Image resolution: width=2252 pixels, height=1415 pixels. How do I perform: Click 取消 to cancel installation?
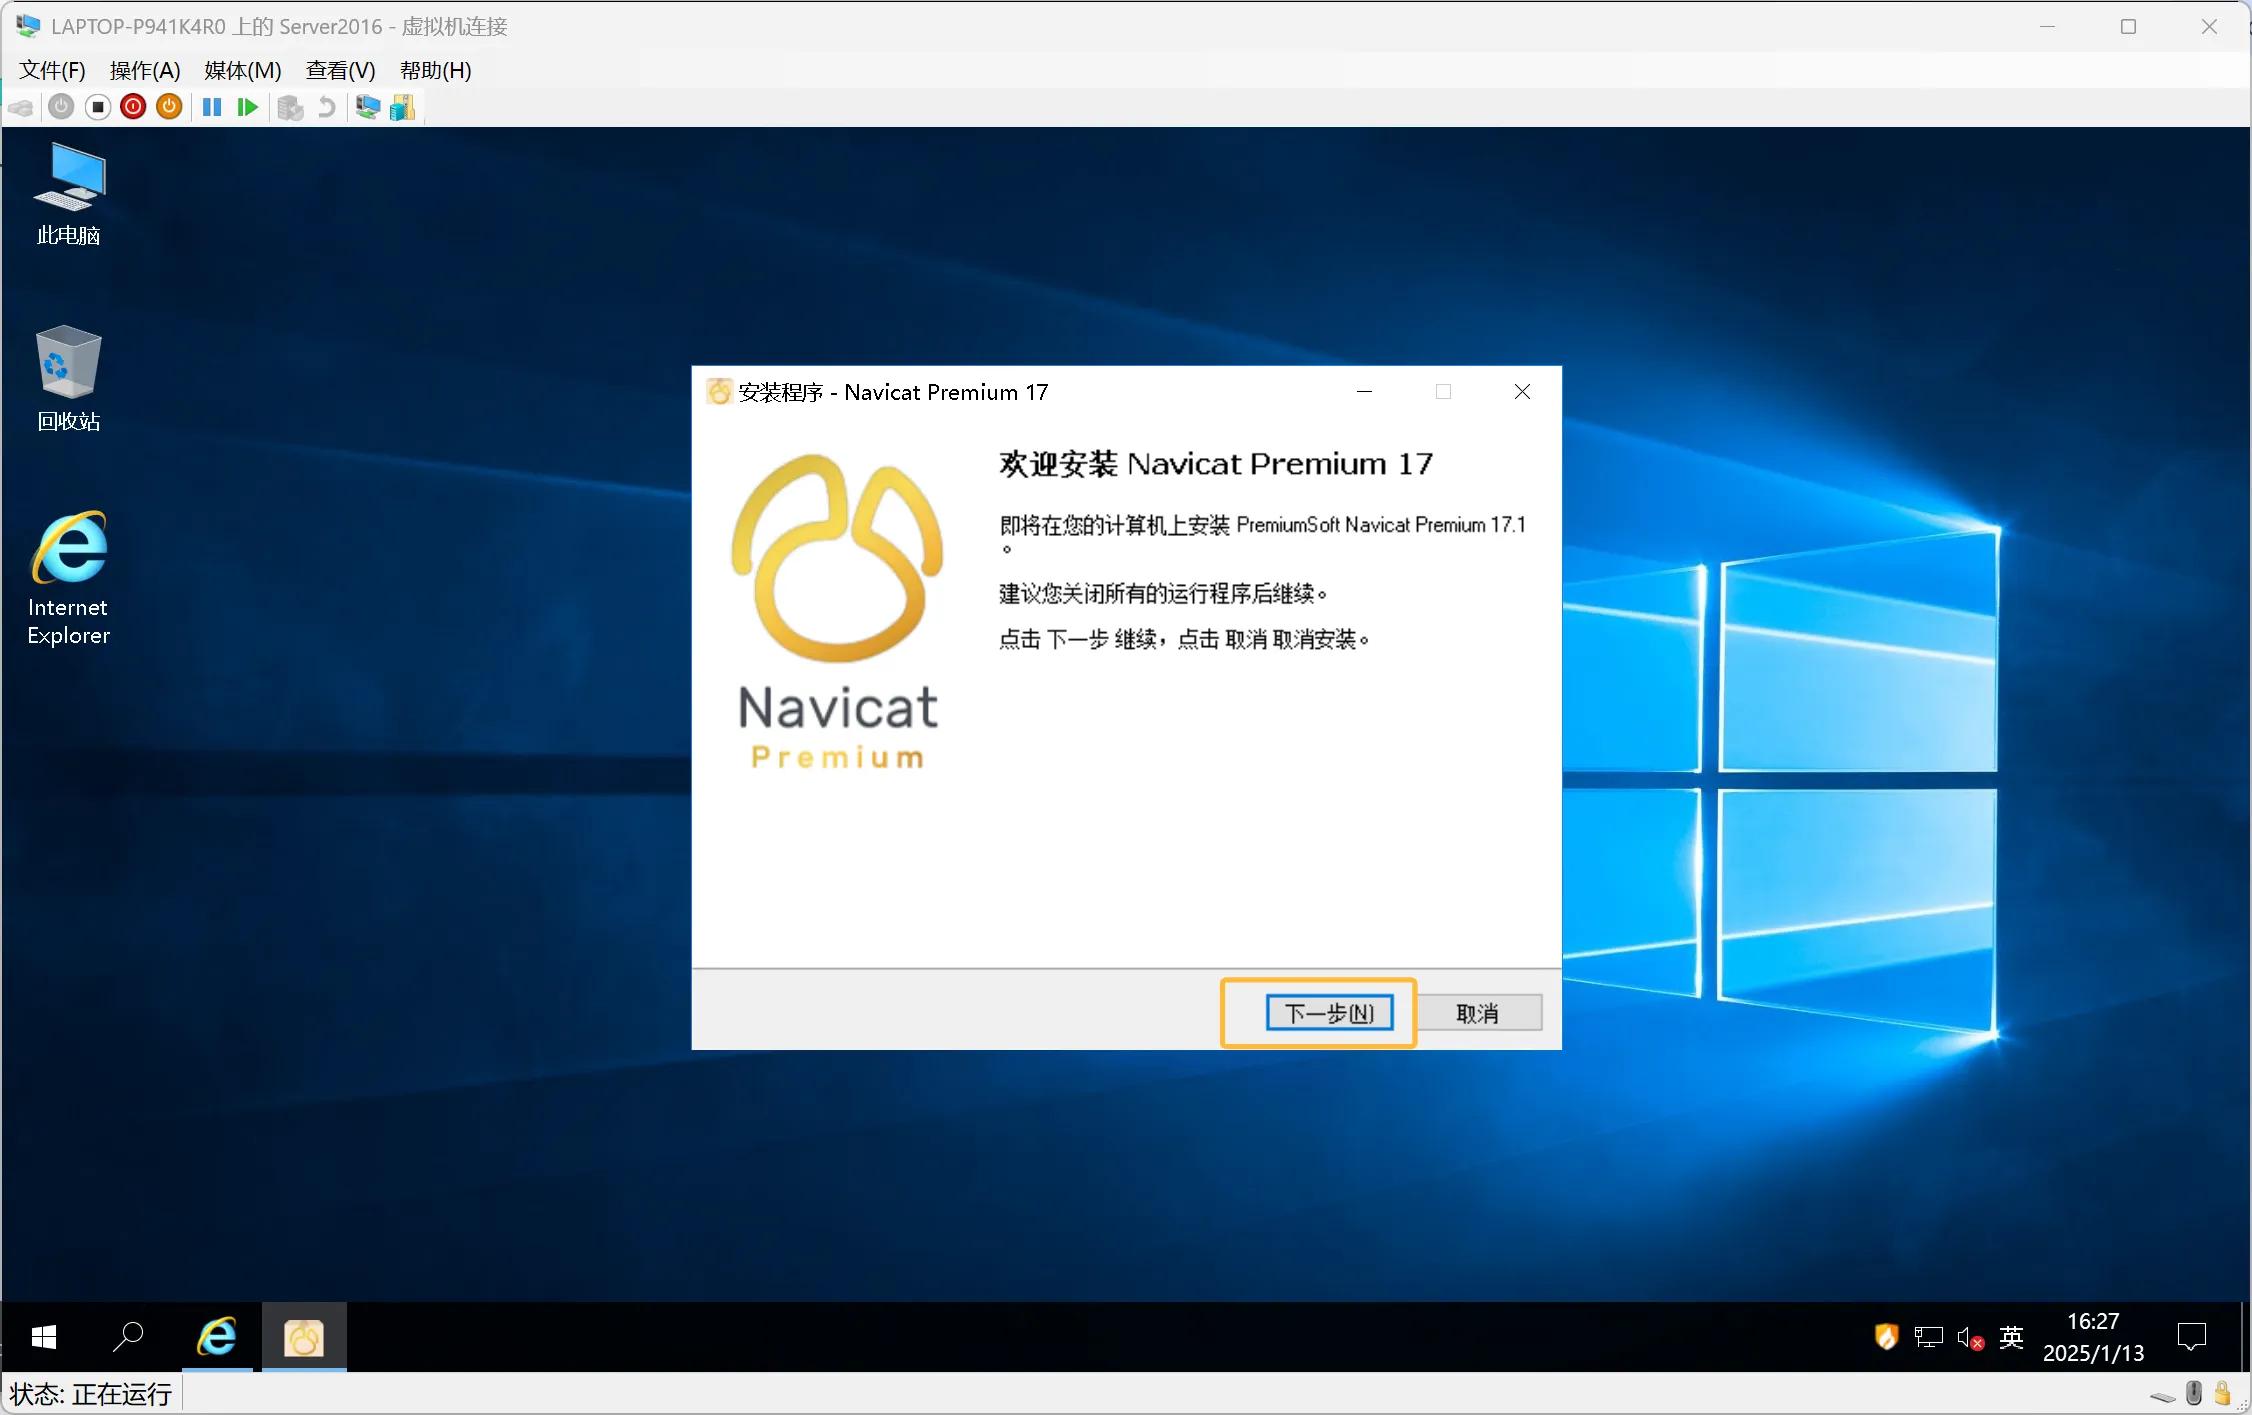[x=1477, y=1013]
